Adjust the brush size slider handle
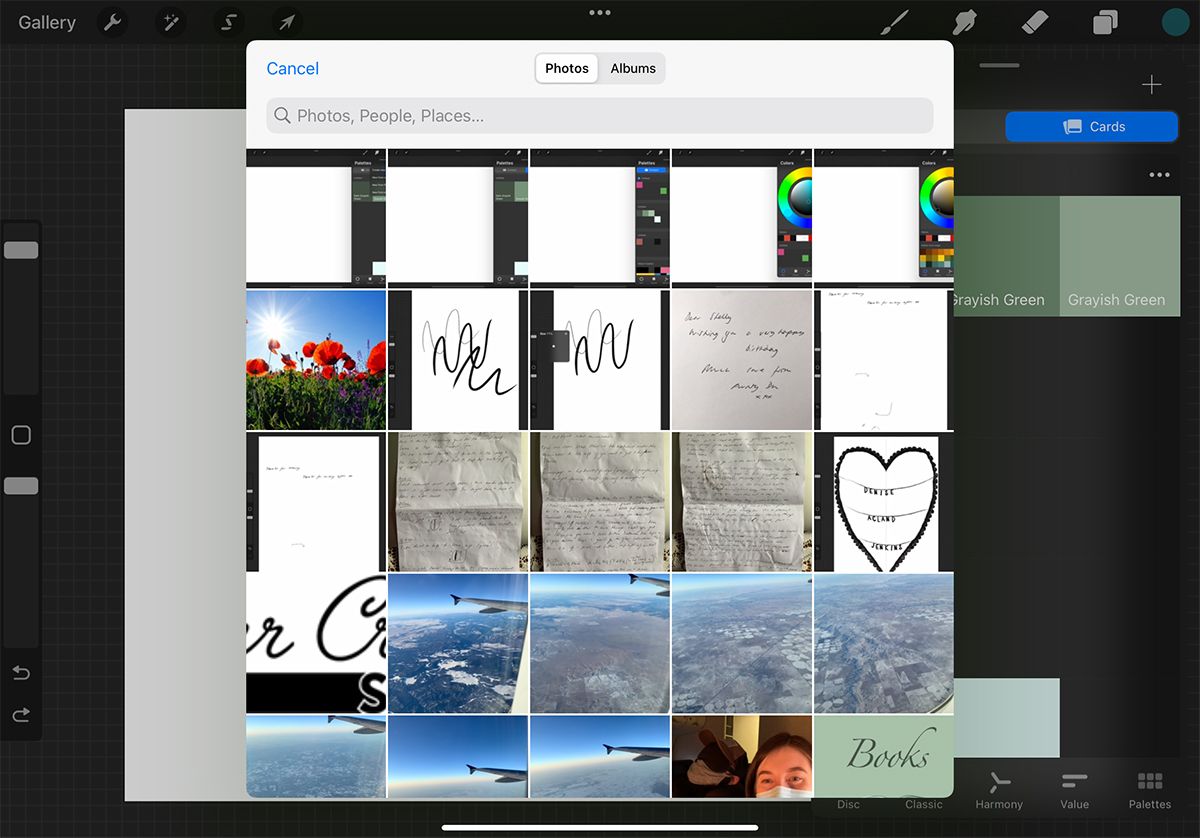Viewport: 1200px width, 838px height. pos(21,250)
